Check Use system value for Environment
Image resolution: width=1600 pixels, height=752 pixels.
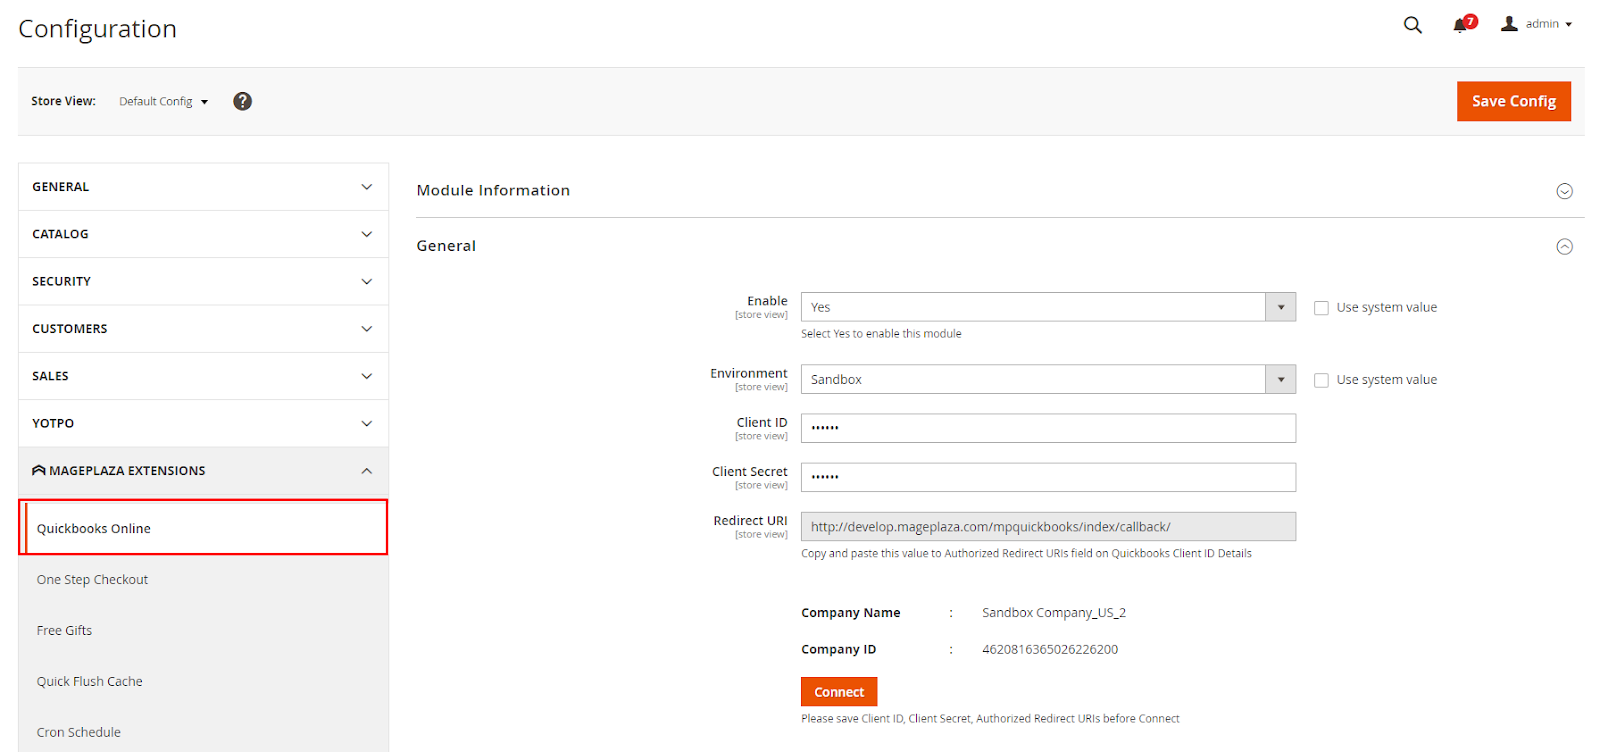click(1321, 380)
